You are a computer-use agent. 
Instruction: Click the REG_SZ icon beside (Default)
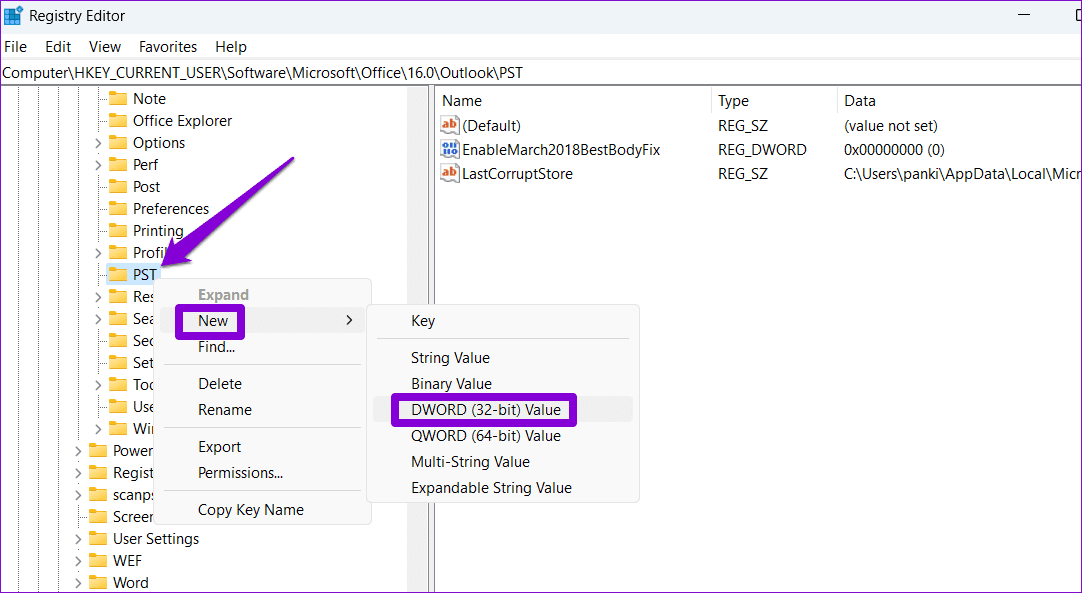(450, 125)
